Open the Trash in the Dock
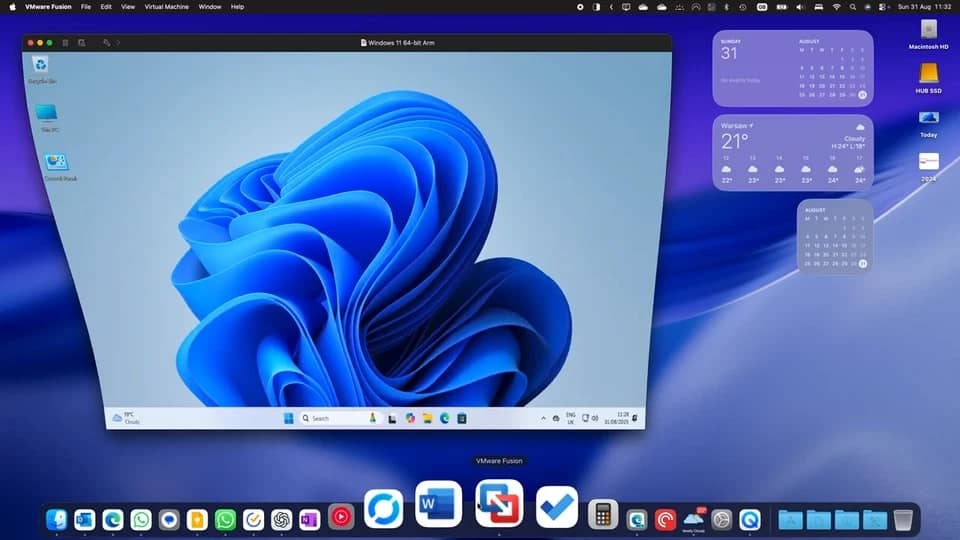The height and width of the screenshot is (540, 960). coord(903,519)
